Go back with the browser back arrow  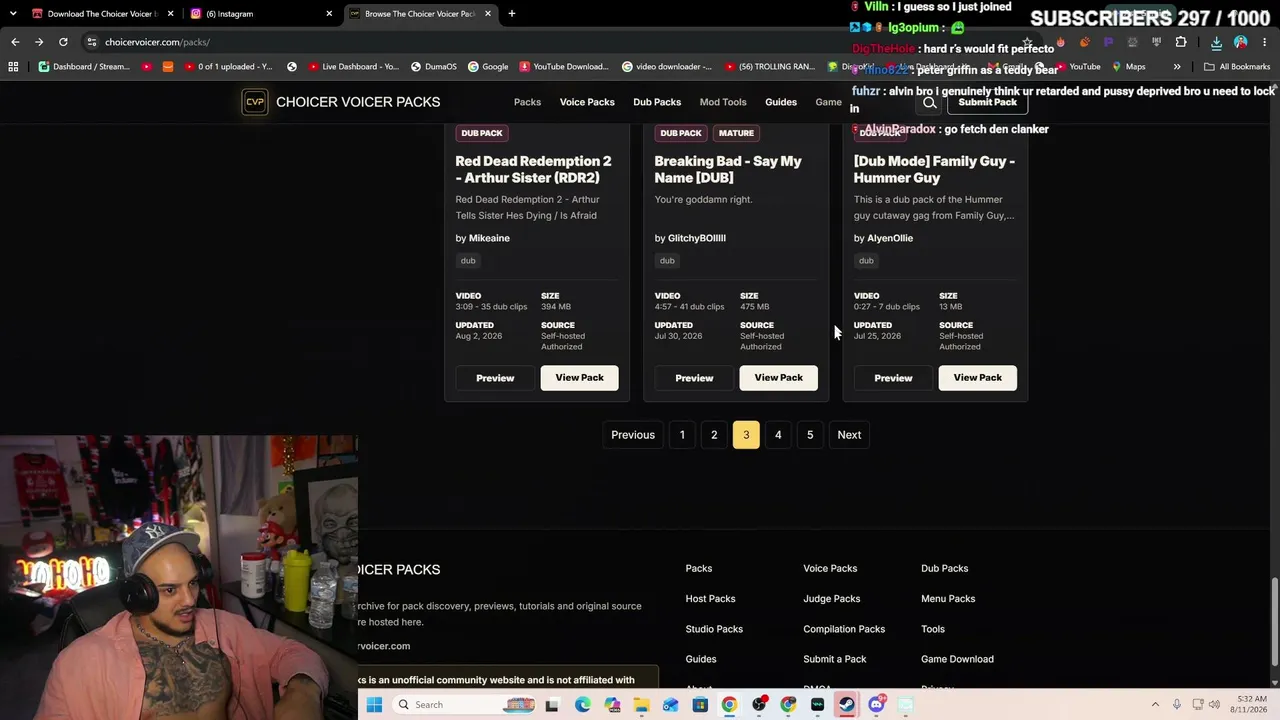pos(15,42)
